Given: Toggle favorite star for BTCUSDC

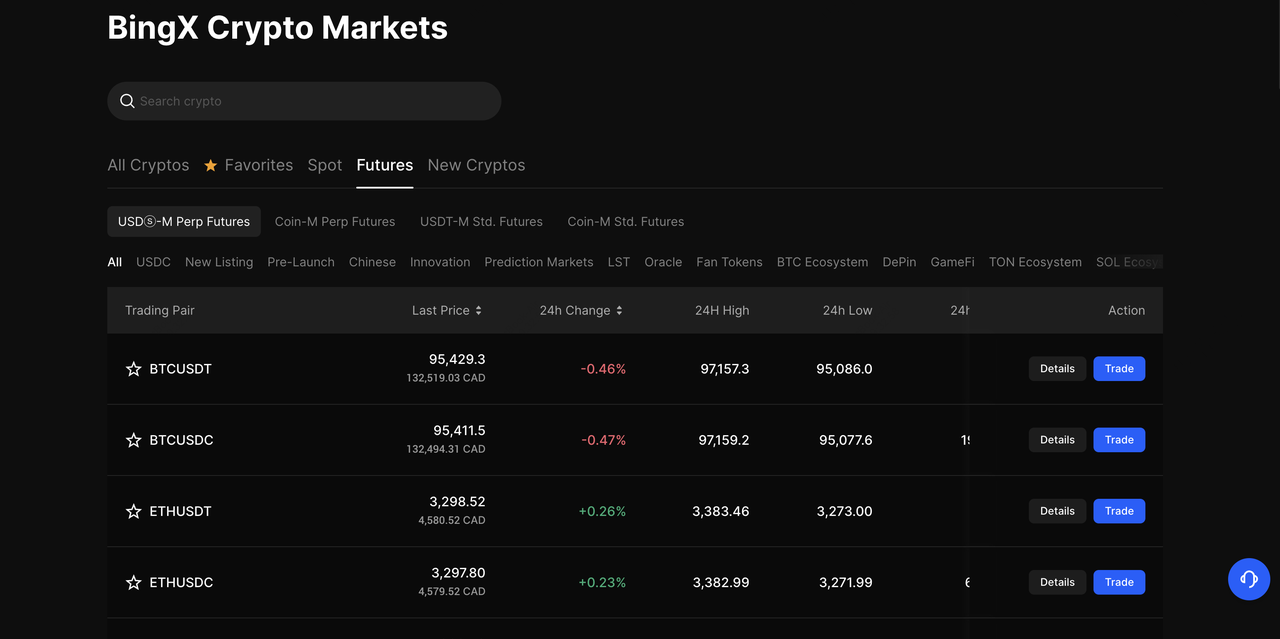Looking at the screenshot, I should pos(133,440).
